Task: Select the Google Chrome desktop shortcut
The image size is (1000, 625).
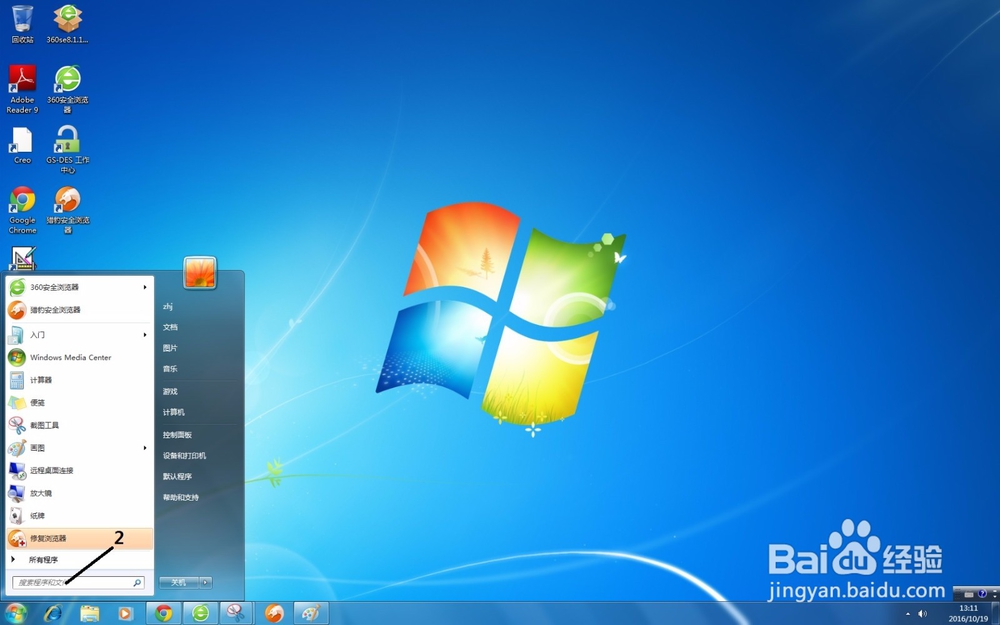Action: tap(22, 210)
